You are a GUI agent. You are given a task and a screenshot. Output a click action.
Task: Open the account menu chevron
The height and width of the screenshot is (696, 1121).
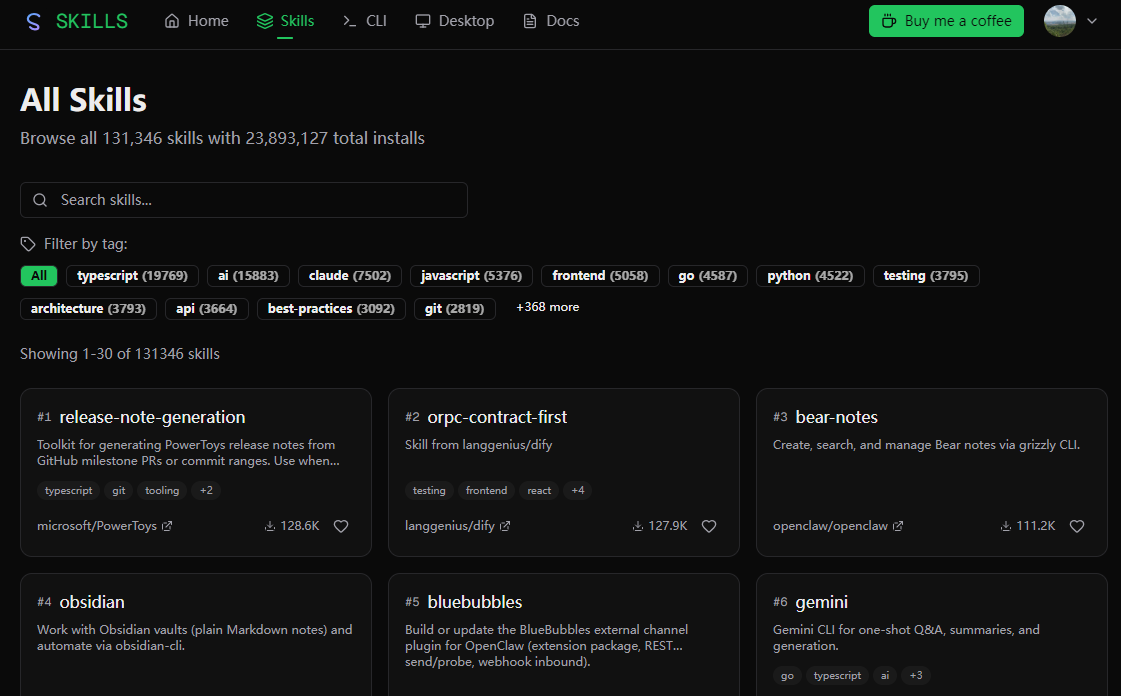click(x=1092, y=21)
